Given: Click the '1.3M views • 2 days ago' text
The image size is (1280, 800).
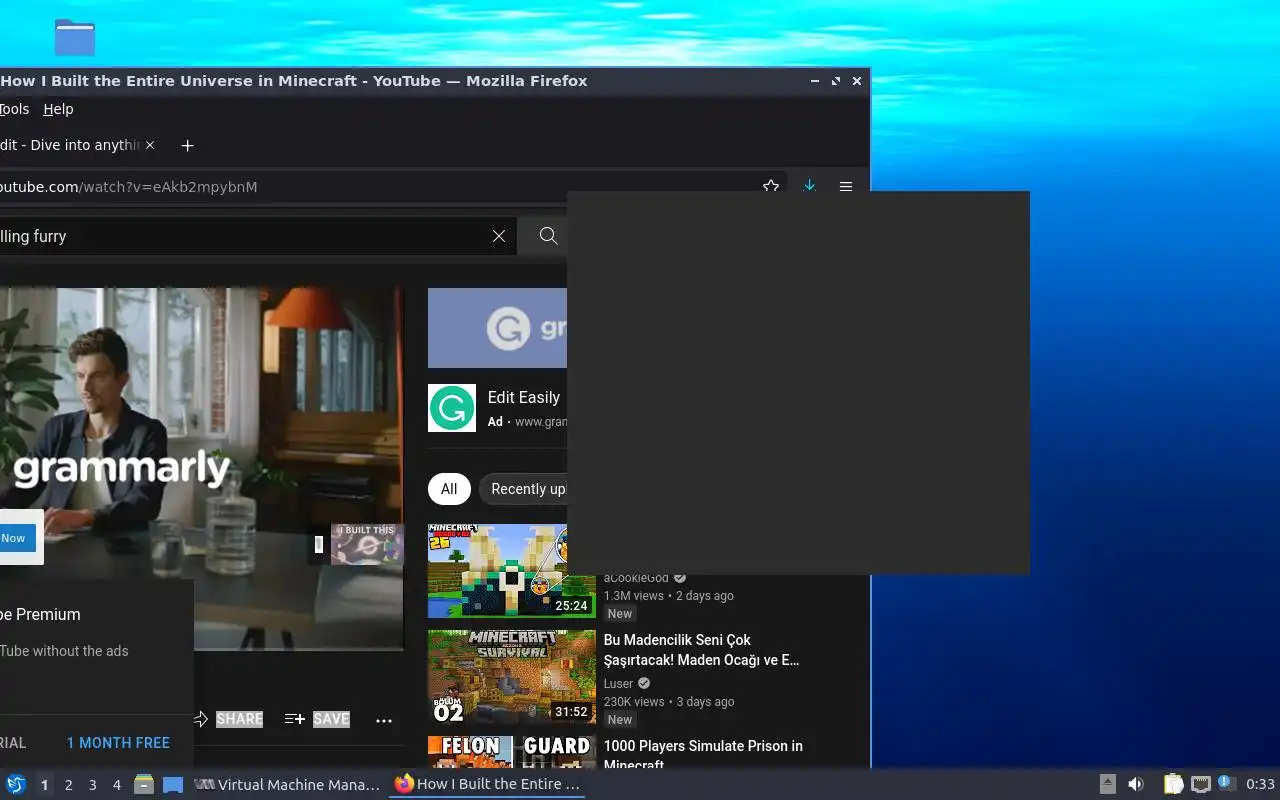Looking at the screenshot, I should coord(668,595).
